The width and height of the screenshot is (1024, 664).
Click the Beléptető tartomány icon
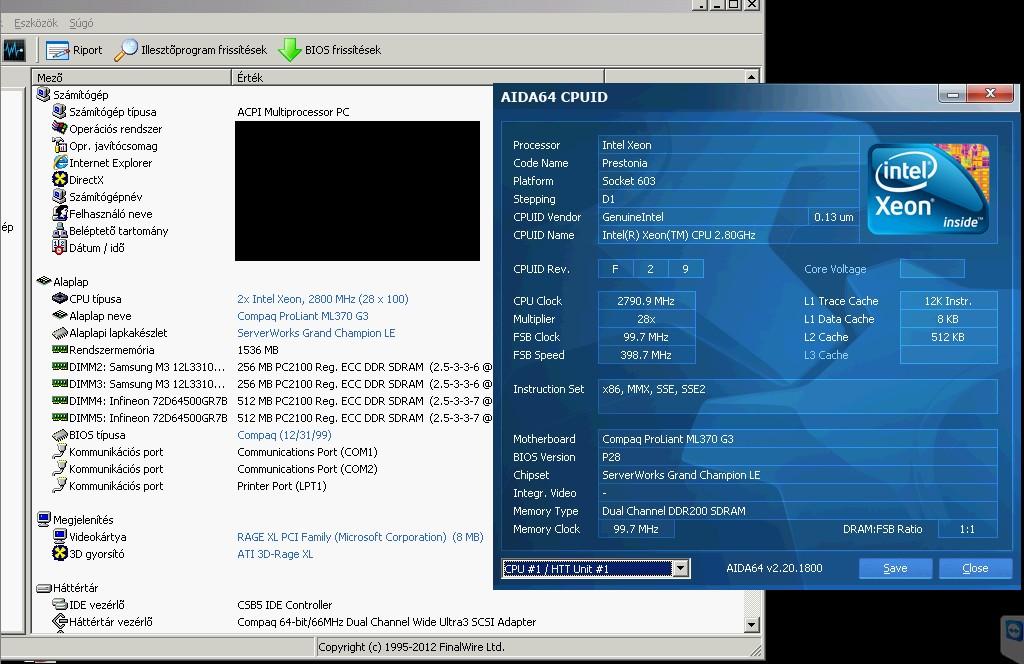pyautogui.click(x=60, y=230)
